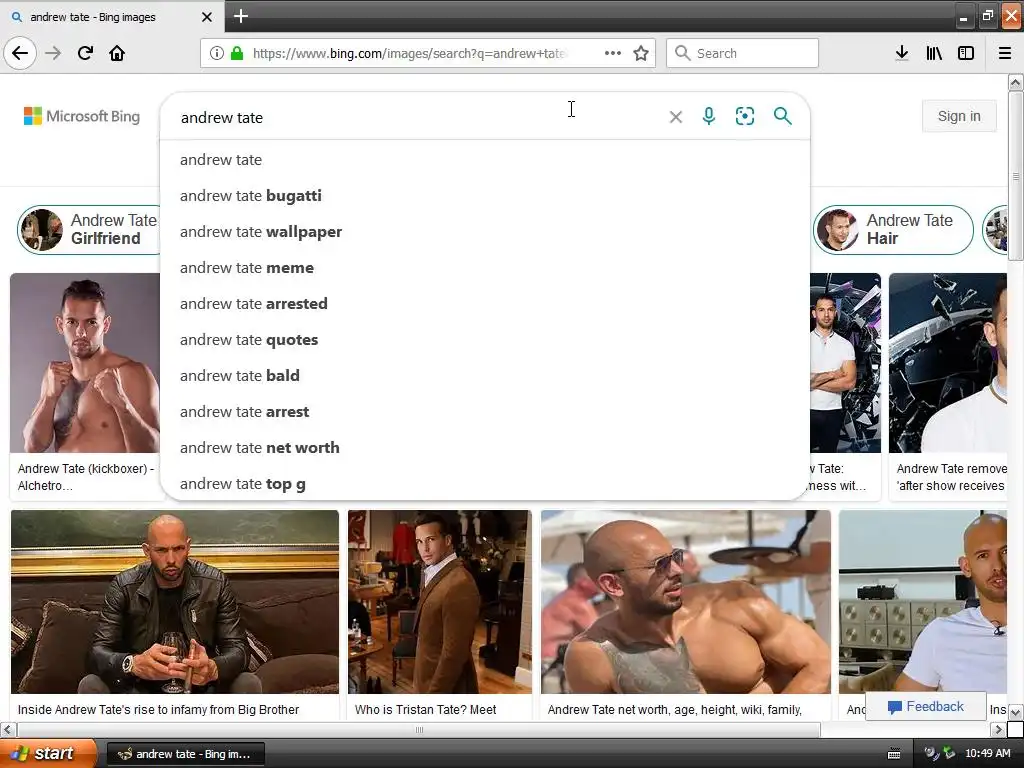Click the Microsoft Bing logo
This screenshot has width=1024, height=768.
tap(82, 116)
